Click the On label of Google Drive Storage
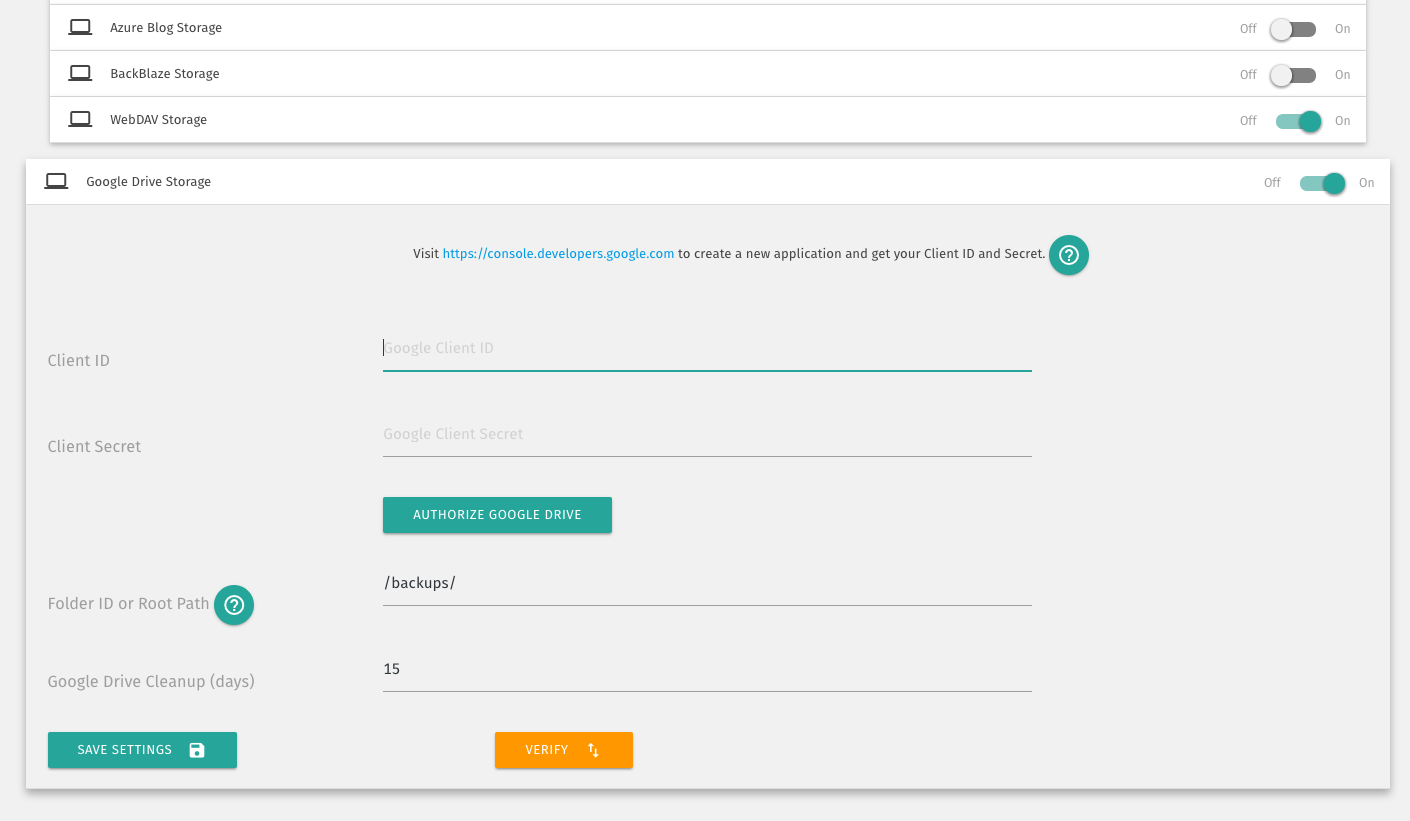This screenshot has height=821, width=1410. point(1366,183)
